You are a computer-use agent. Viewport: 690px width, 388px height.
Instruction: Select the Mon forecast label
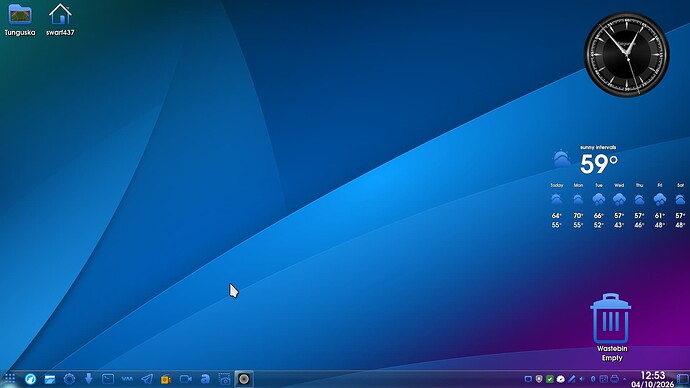click(578, 185)
